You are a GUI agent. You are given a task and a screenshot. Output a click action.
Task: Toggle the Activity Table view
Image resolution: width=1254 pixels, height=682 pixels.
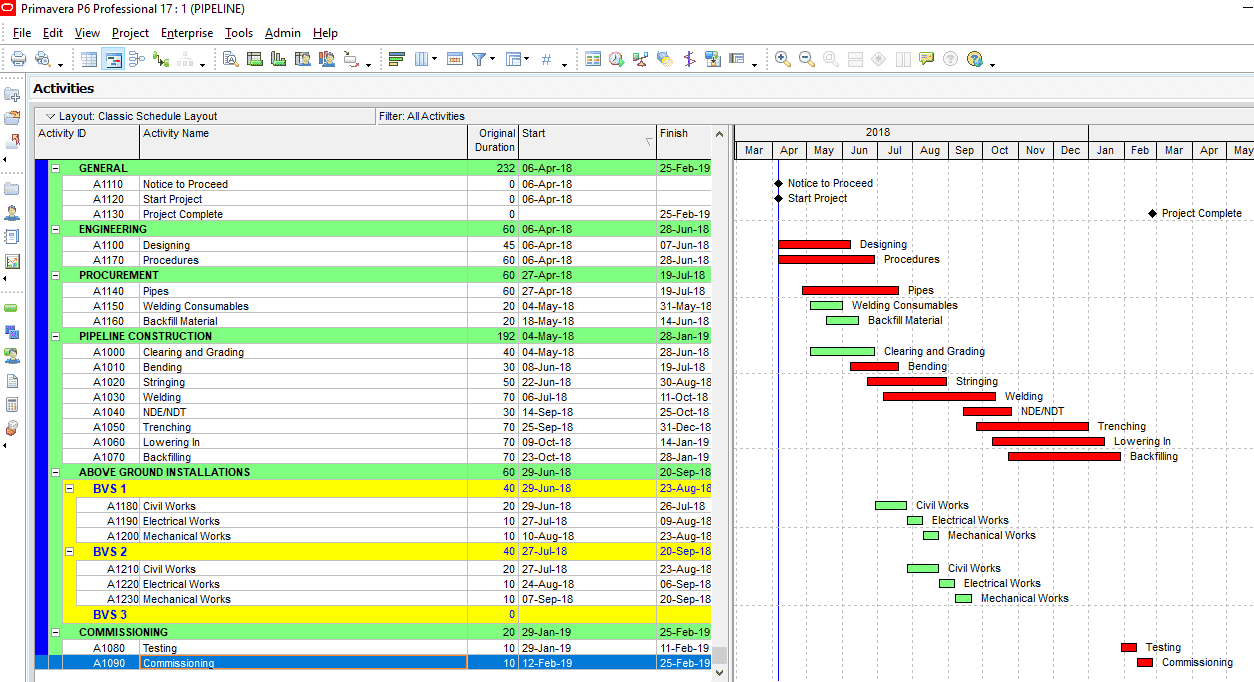(x=89, y=59)
